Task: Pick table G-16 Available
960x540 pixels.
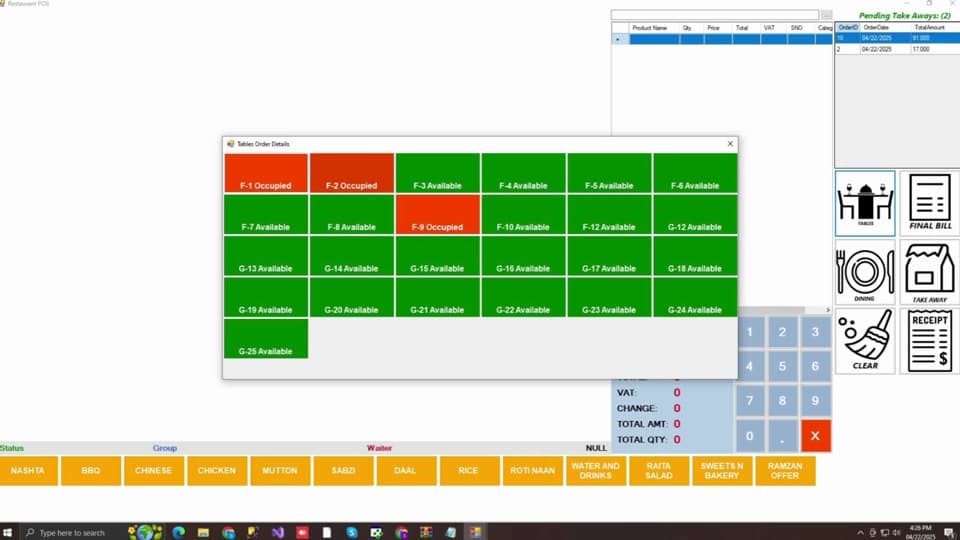Action: (523, 256)
